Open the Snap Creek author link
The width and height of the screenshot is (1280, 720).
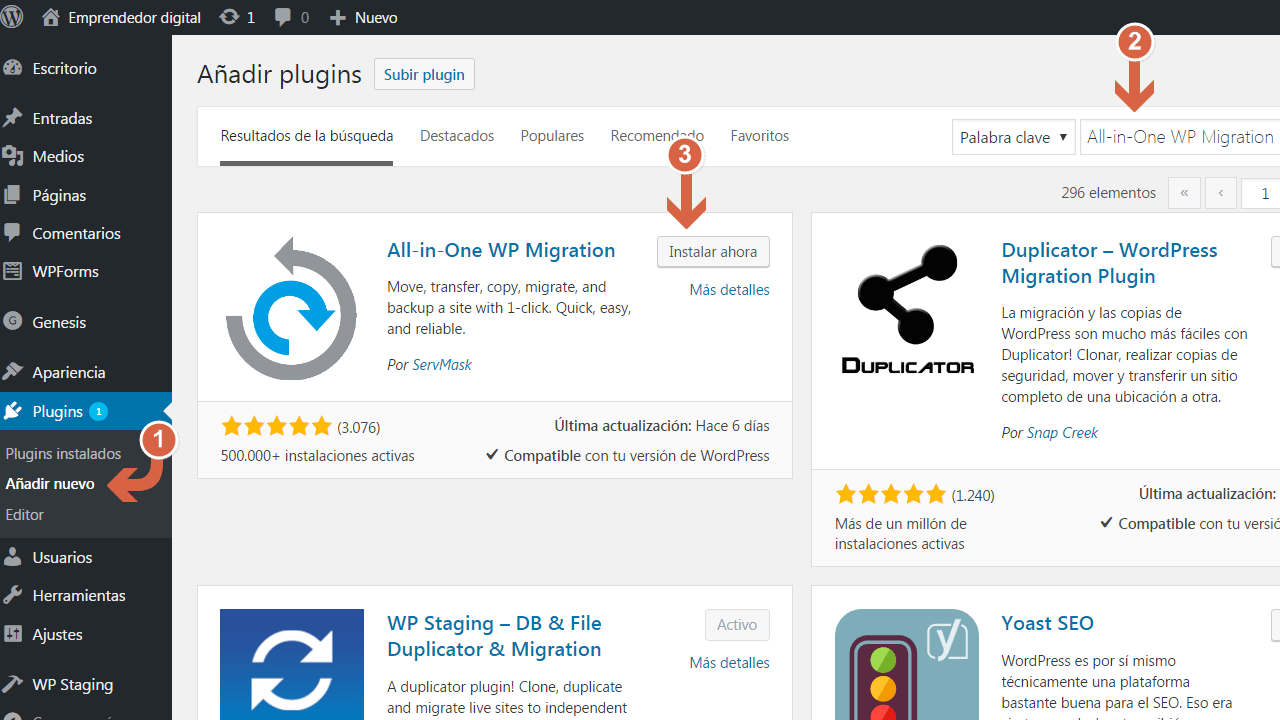(1062, 433)
